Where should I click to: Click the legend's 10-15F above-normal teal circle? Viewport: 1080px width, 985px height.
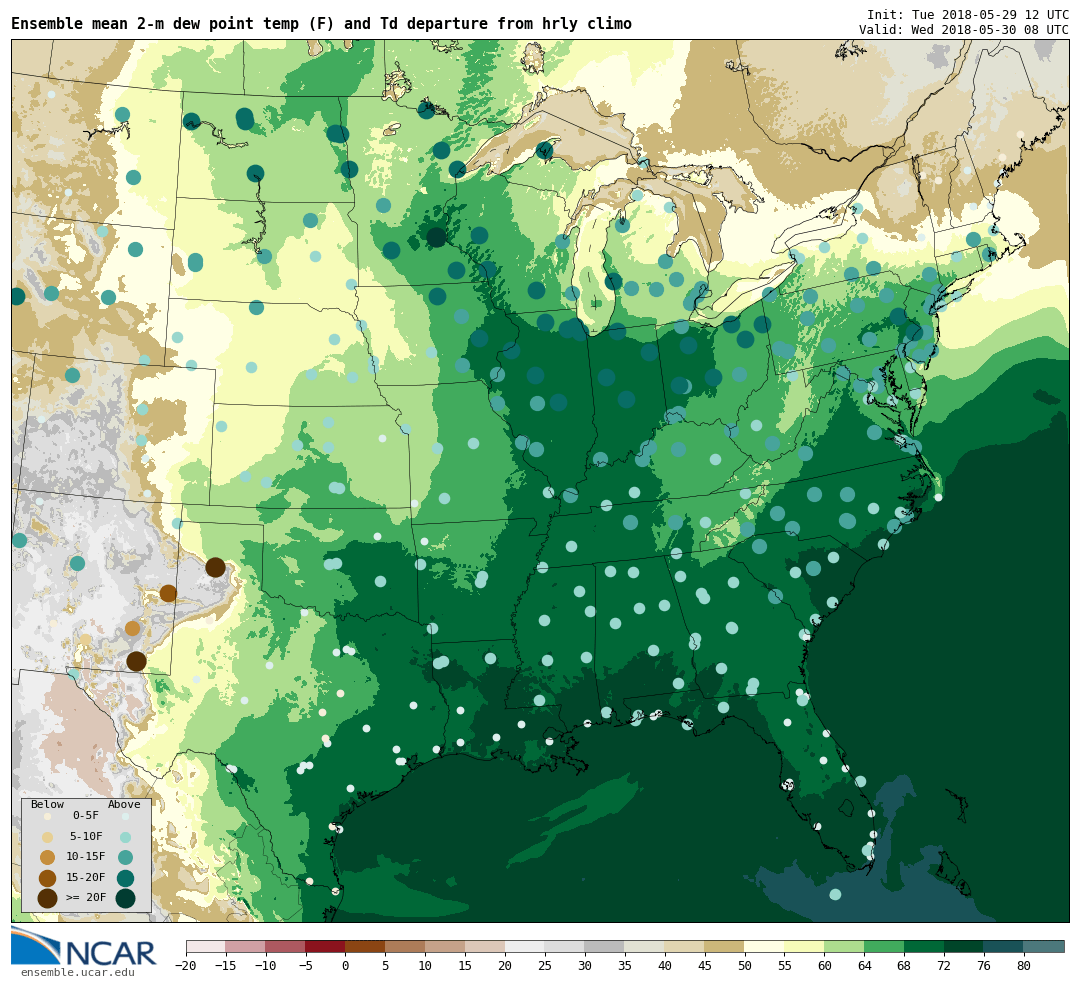pyautogui.click(x=125, y=858)
